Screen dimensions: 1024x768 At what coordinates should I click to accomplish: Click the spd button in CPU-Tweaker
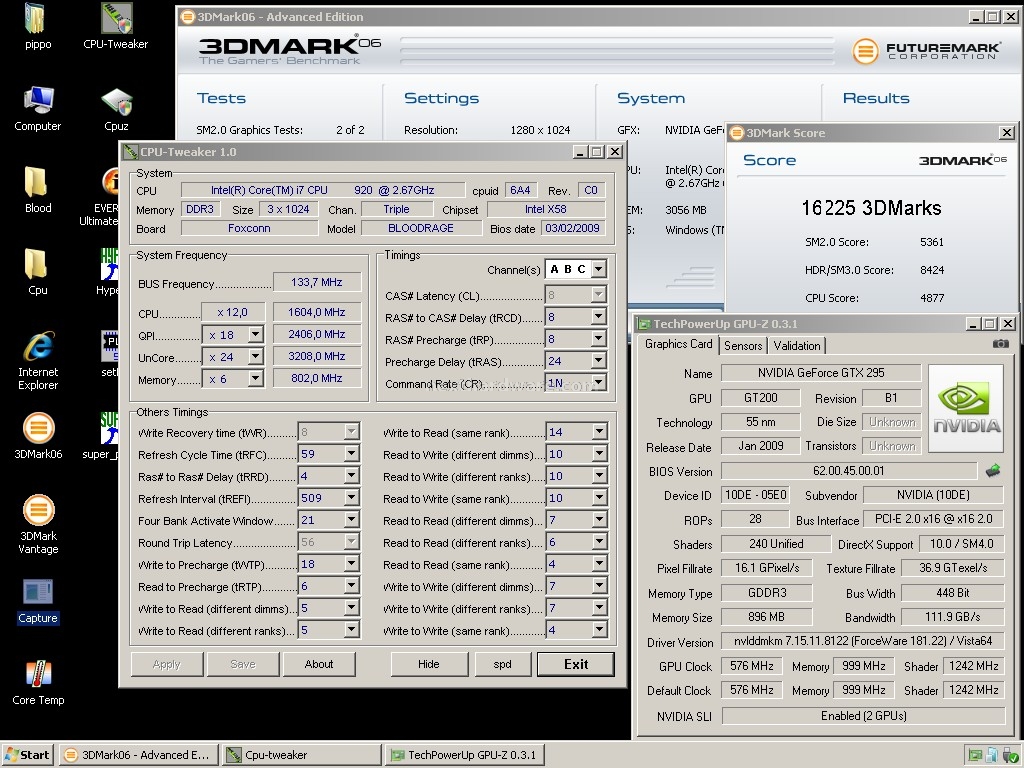pos(502,664)
